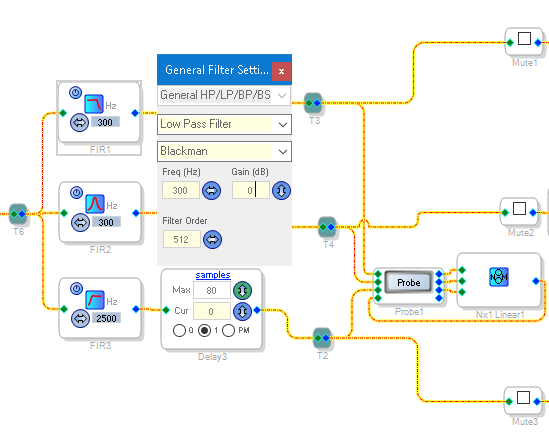Click the samples link in Delay3
549x436 pixels.
pos(213,275)
